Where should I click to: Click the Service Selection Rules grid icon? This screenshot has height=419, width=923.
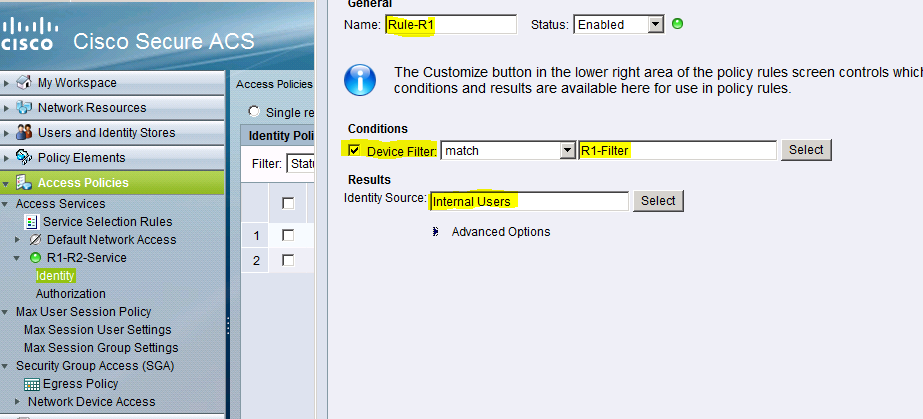coord(32,222)
